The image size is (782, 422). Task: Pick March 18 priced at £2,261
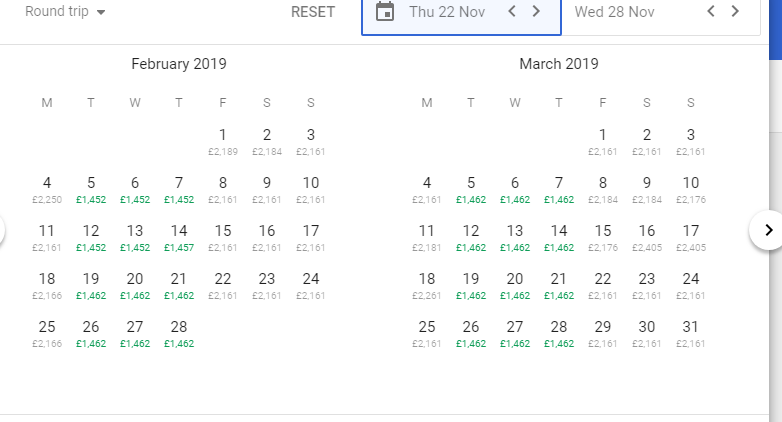427,285
